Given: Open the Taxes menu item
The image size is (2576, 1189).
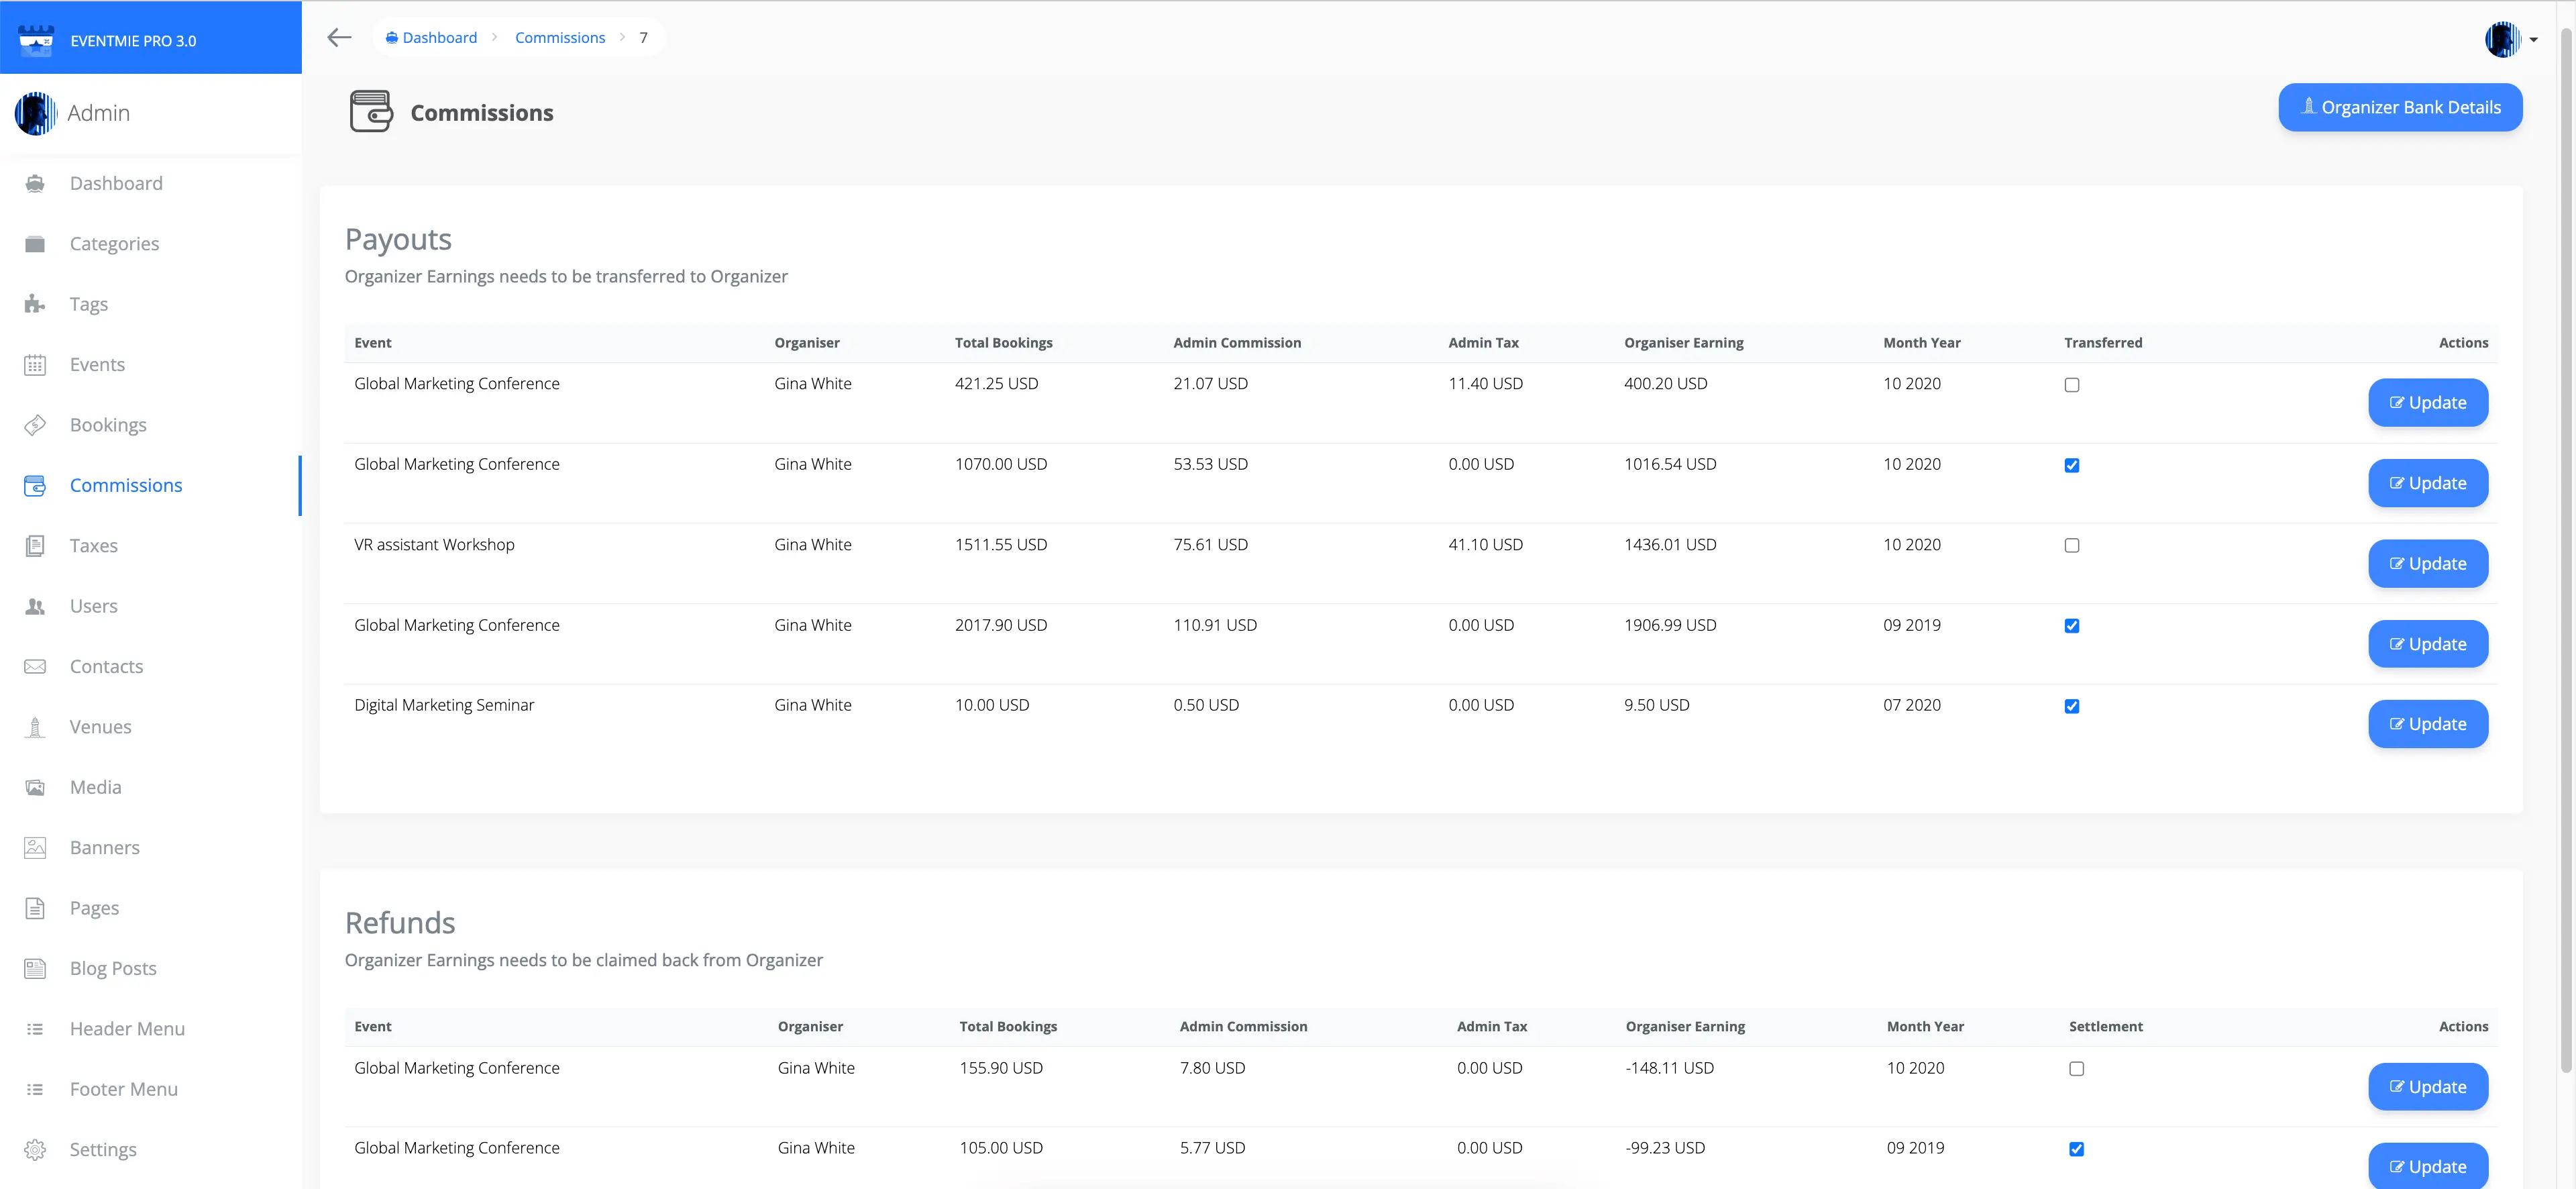Looking at the screenshot, I should [94, 546].
